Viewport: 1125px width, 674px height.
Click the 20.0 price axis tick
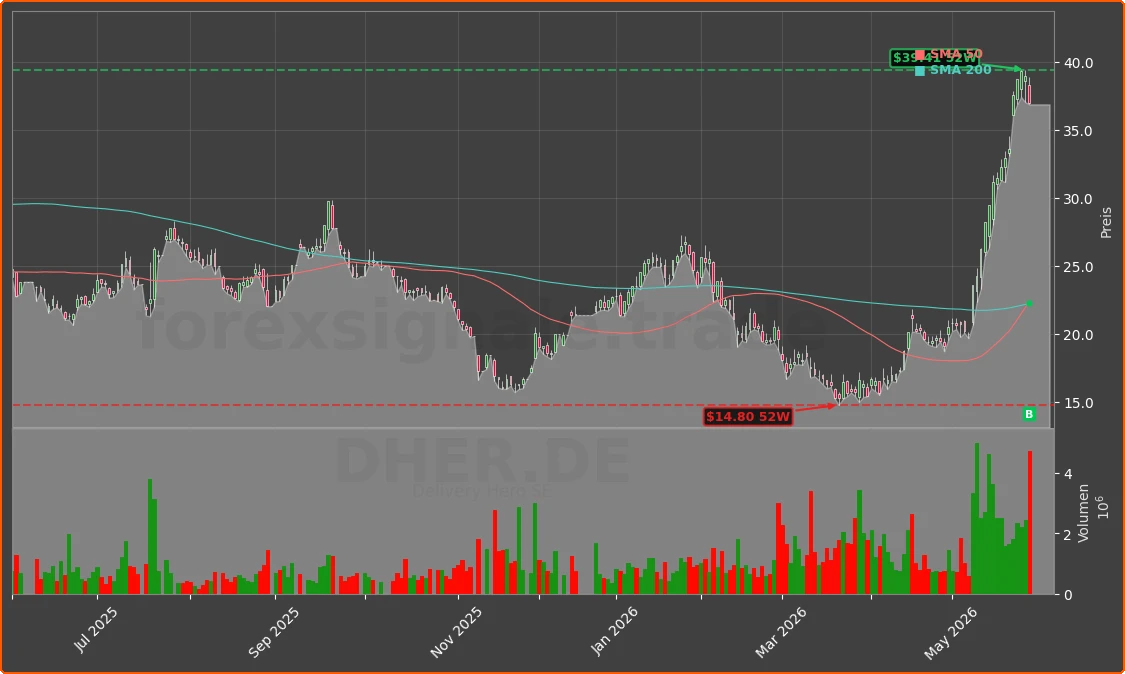coord(1078,335)
